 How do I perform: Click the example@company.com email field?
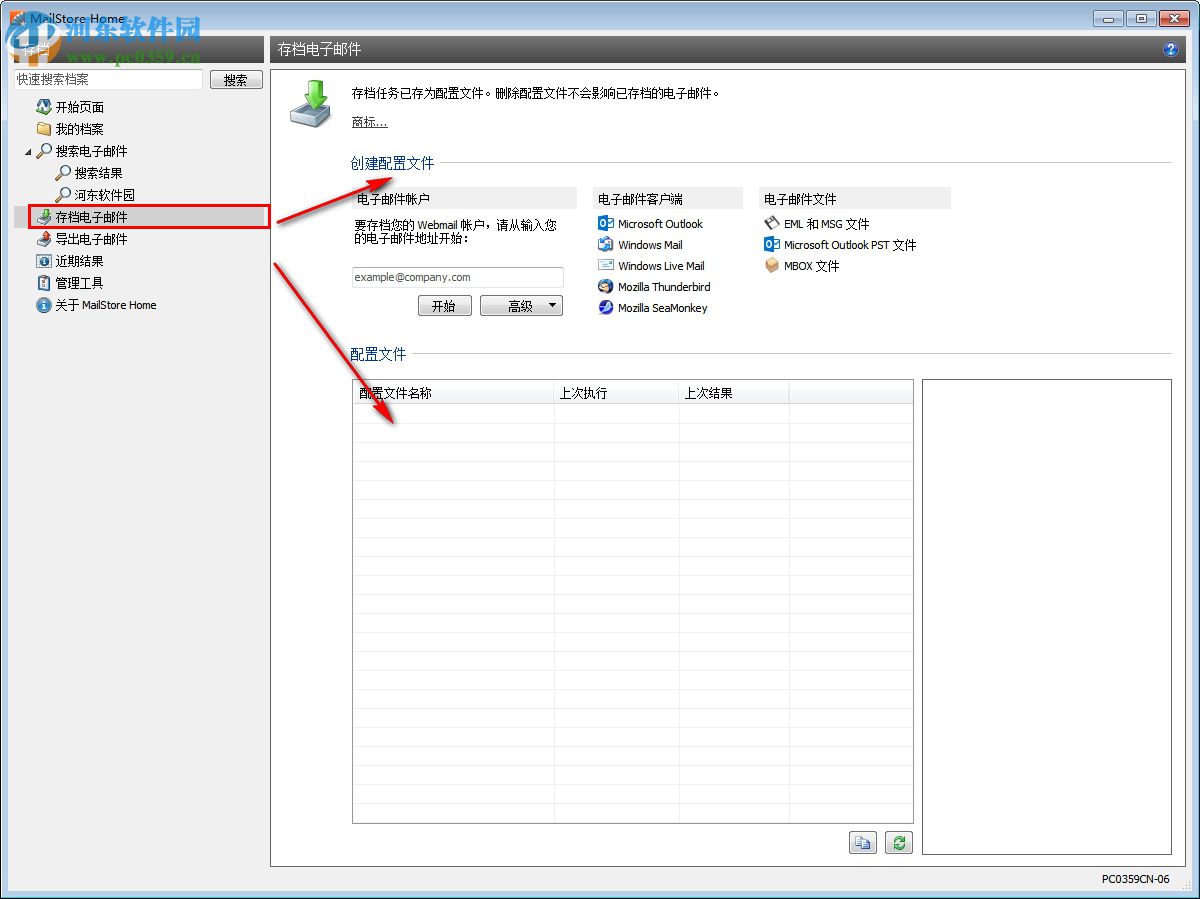457,278
